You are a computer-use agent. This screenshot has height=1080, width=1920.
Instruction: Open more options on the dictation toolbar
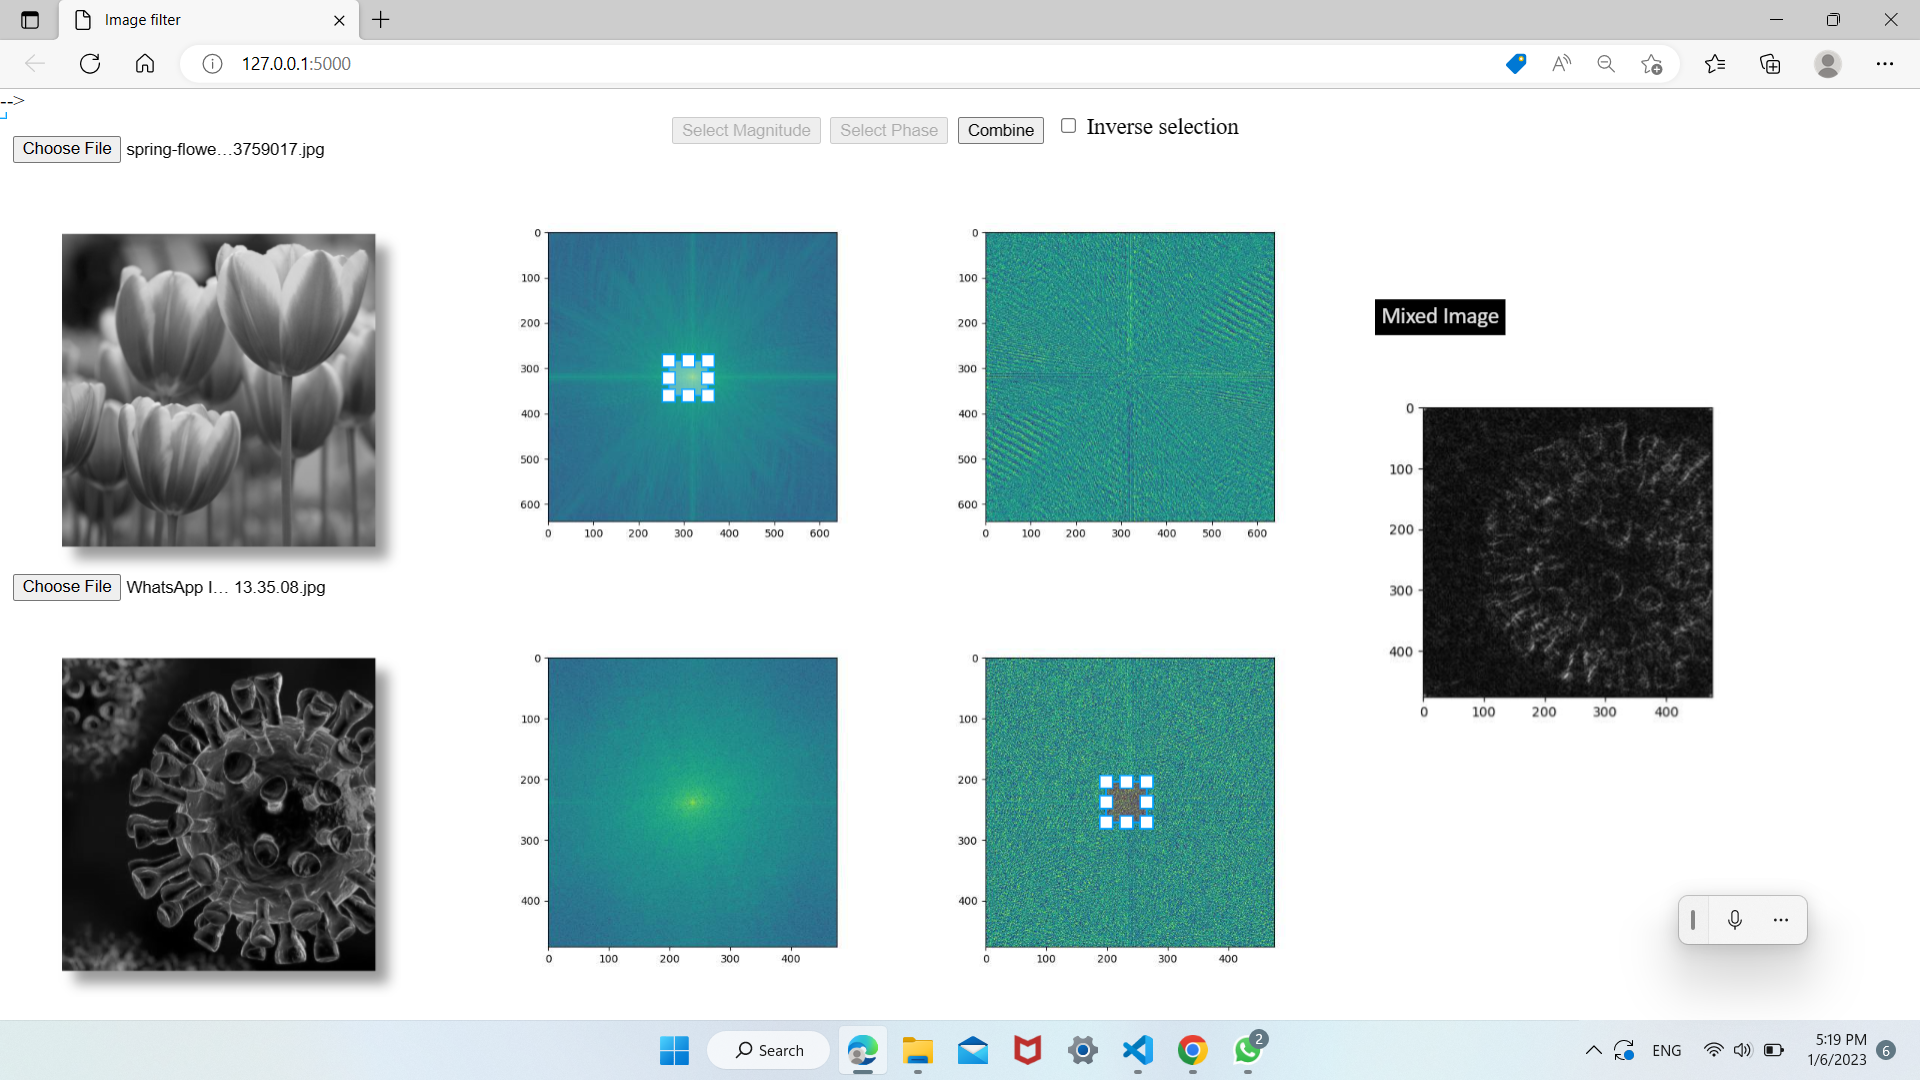pos(1780,919)
